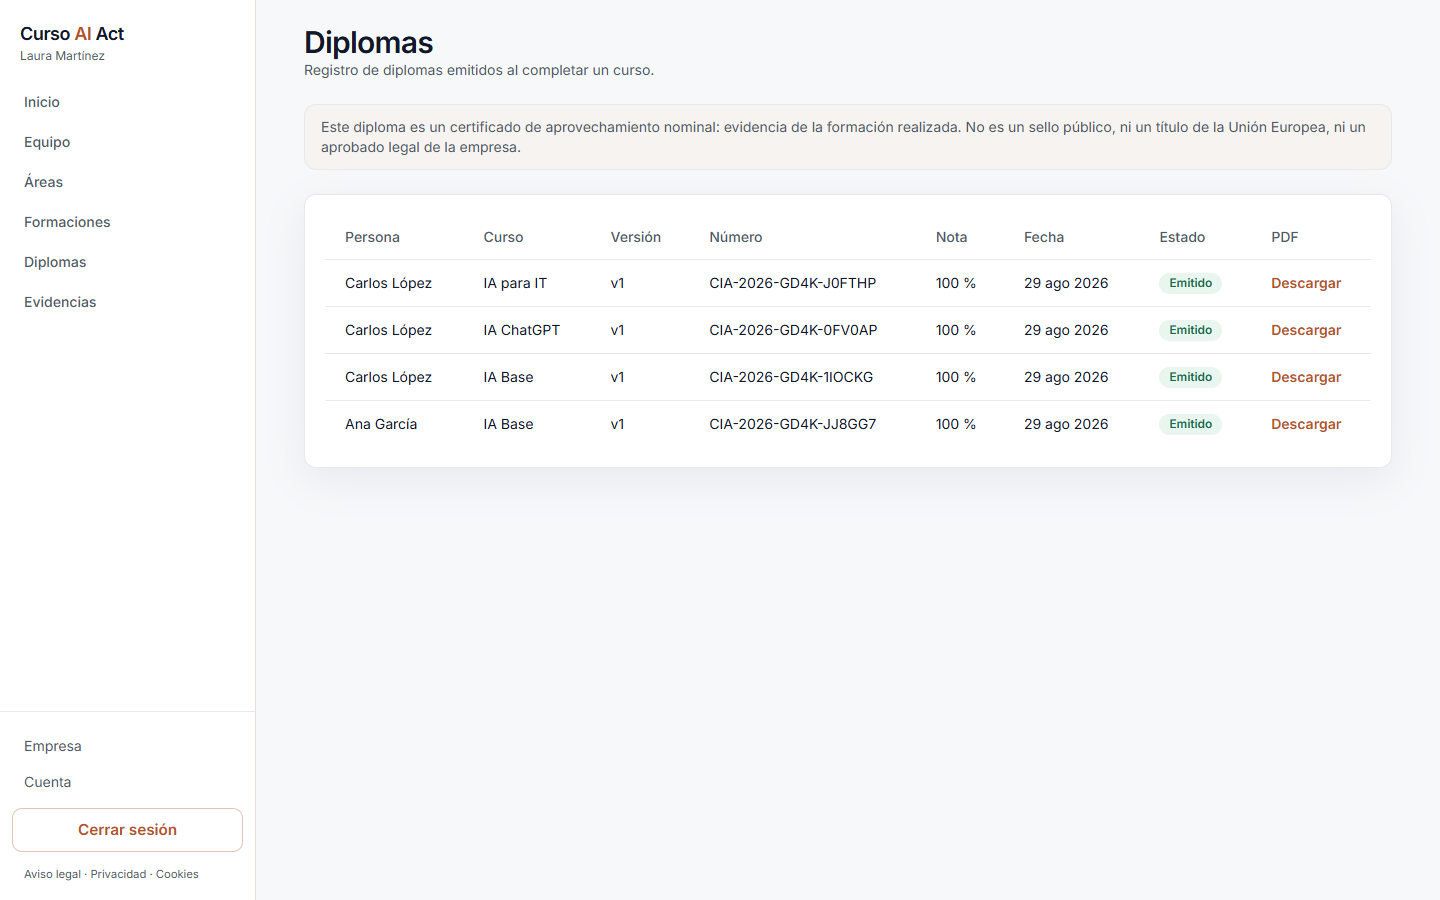Go to Equipo in the sidebar
This screenshot has height=900, width=1440.
coord(47,142)
